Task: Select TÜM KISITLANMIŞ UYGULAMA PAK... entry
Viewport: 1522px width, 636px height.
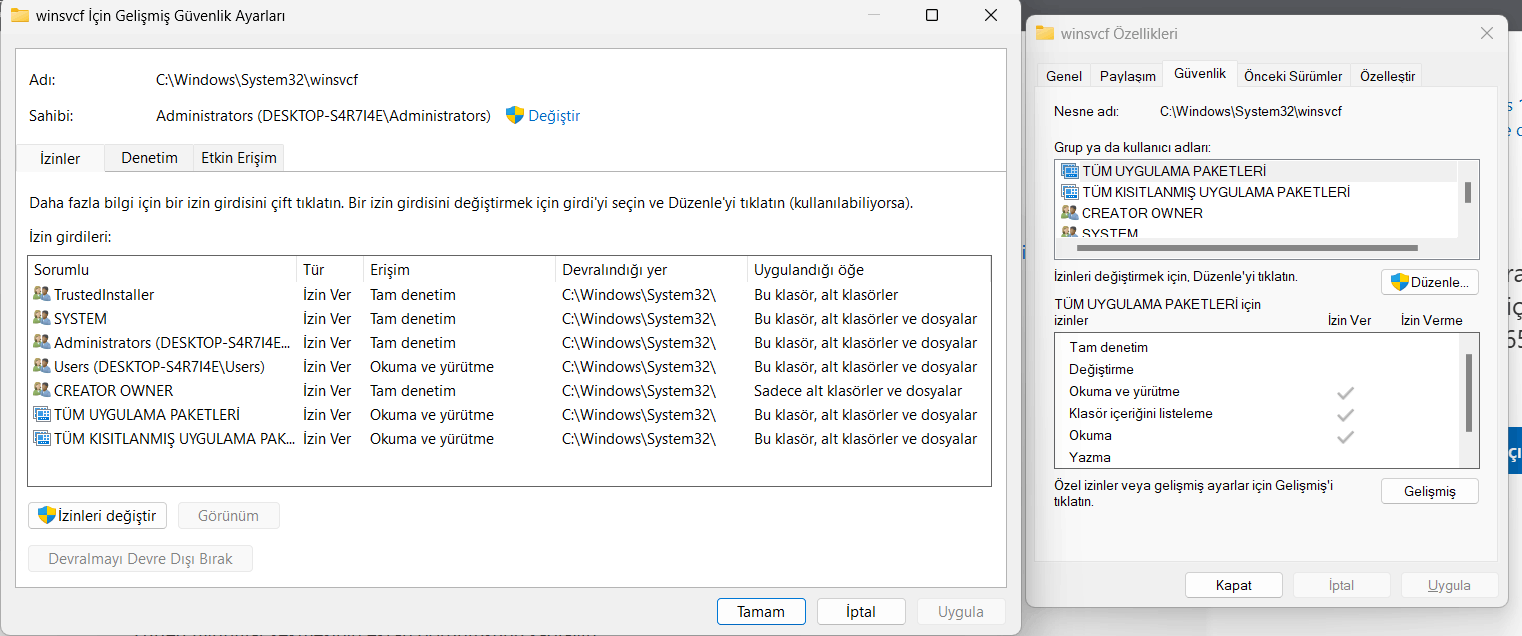Action: (509, 439)
